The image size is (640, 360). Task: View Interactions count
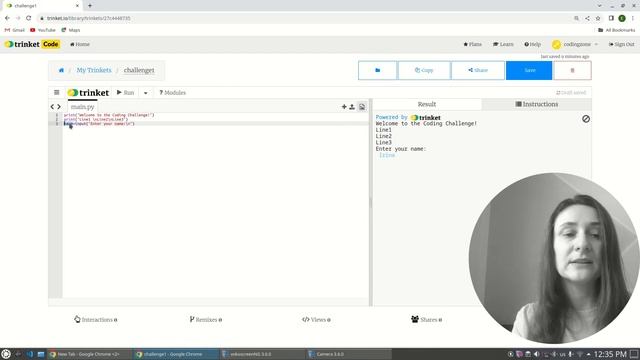click(x=96, y=320)
